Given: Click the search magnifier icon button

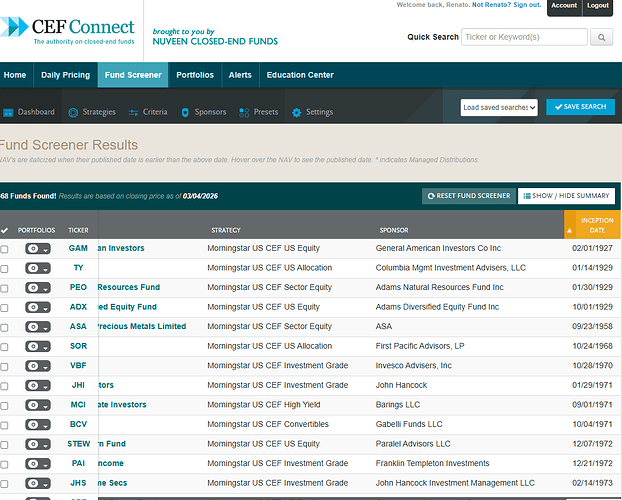Looking at the screenshot, I should 602,37.
